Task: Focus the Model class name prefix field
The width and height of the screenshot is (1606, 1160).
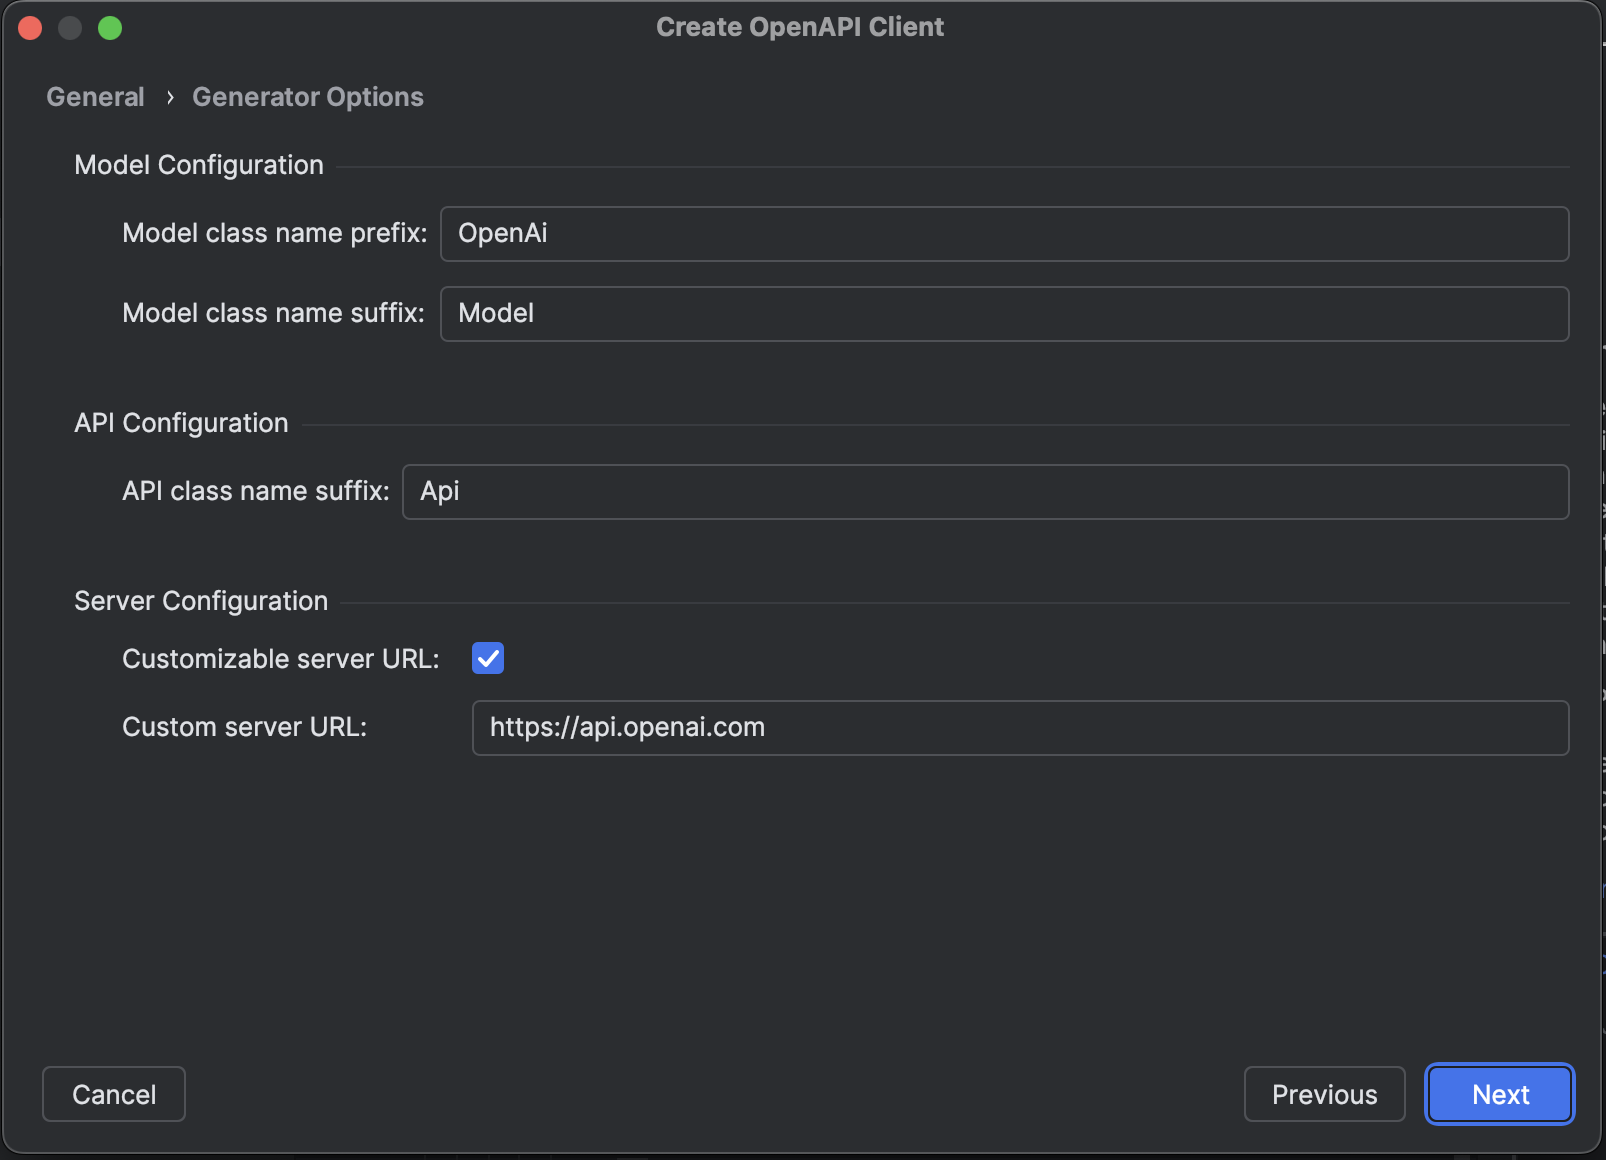Action: coord(1004,234)
